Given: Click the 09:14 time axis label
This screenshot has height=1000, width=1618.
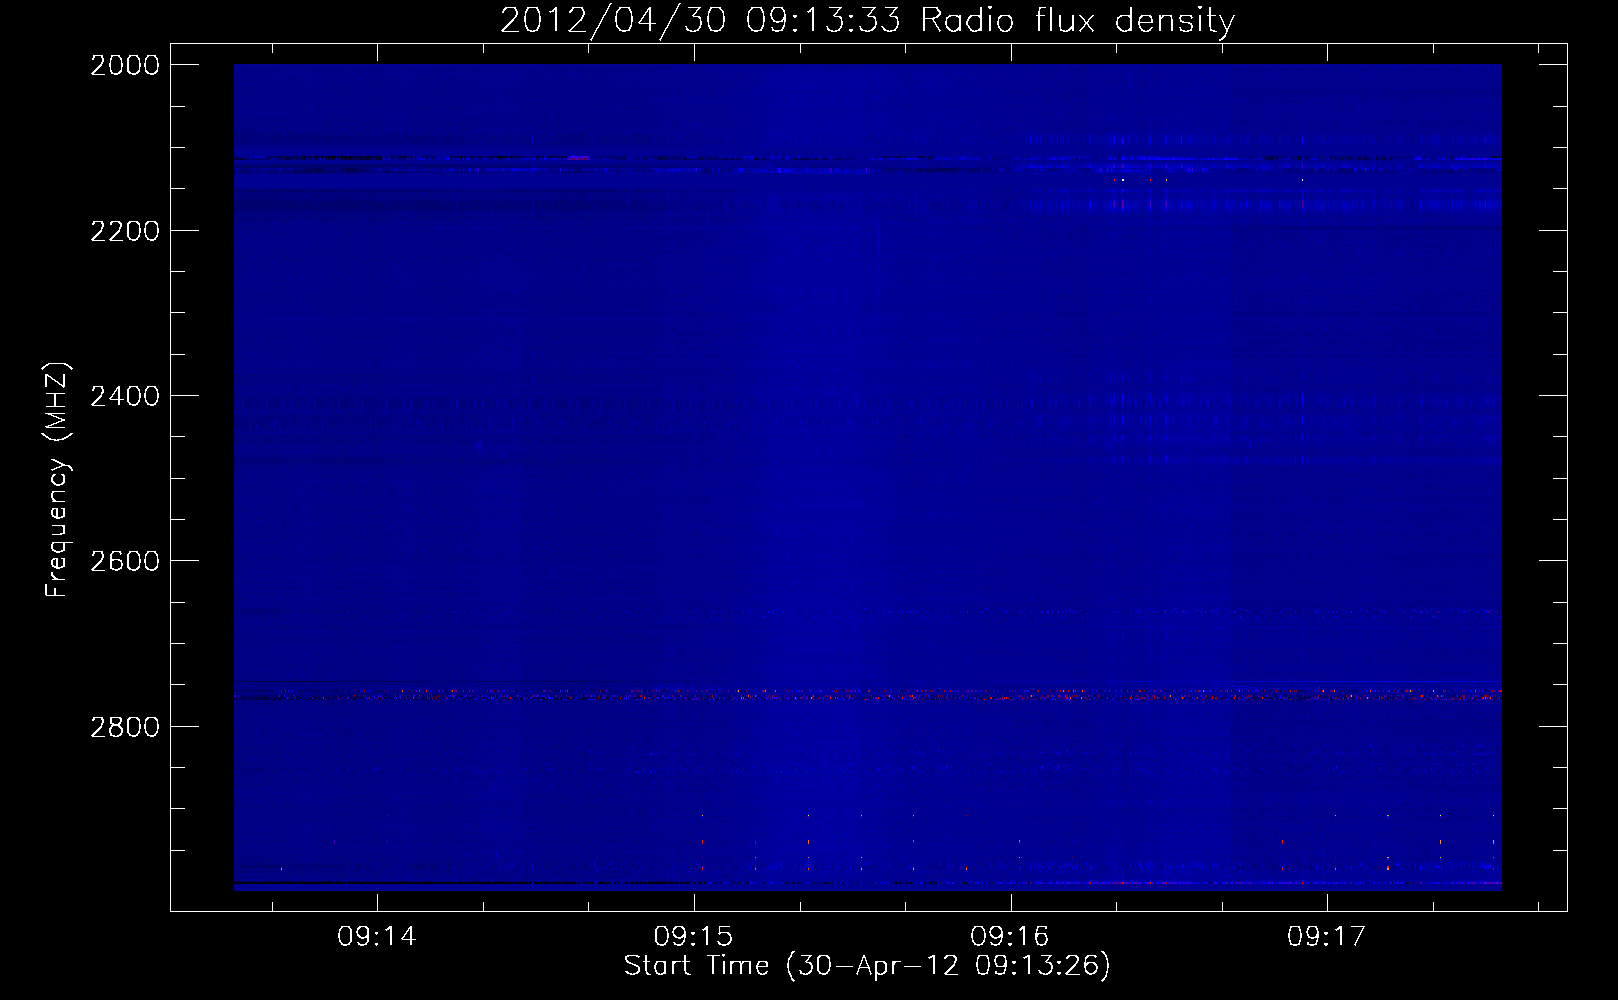Looking at the screenshot, I should coord(377,937).
